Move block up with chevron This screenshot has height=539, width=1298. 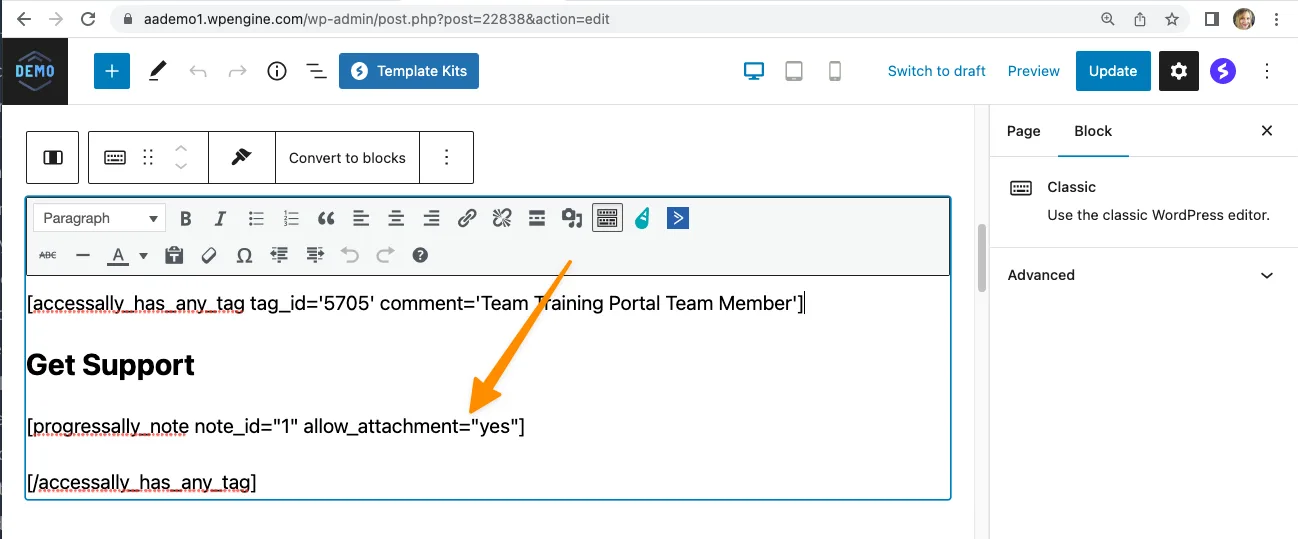(x=181, y=147)
